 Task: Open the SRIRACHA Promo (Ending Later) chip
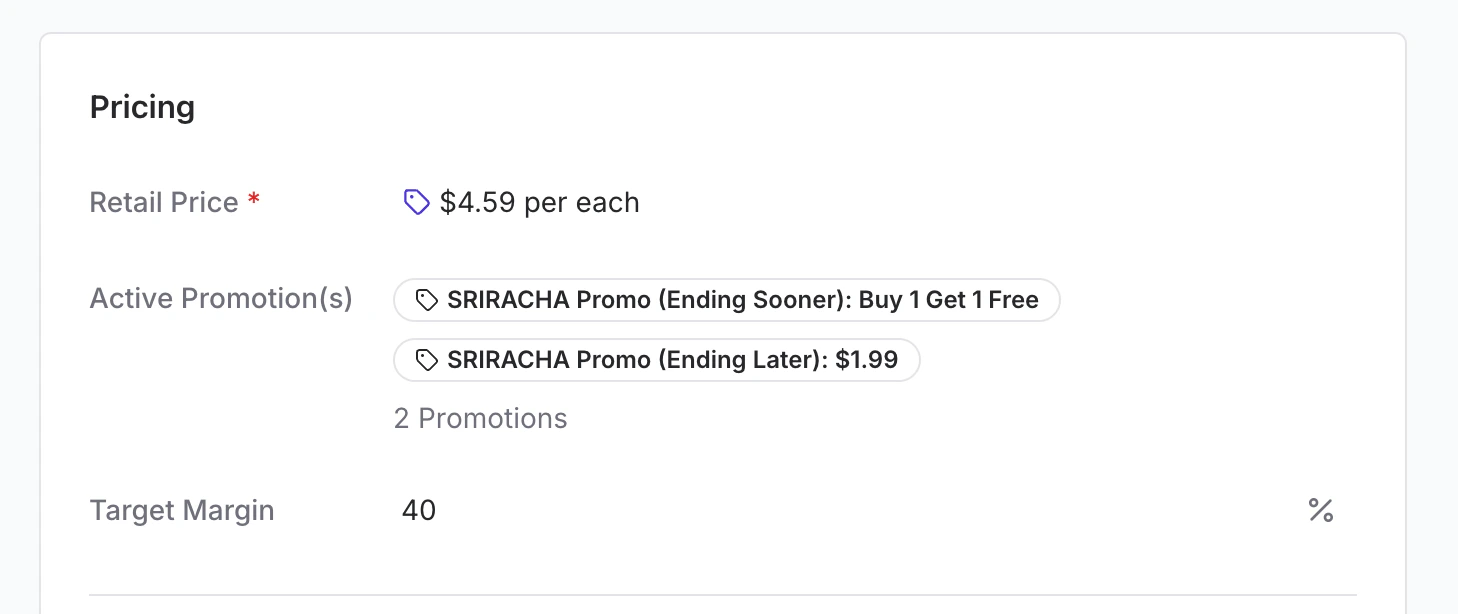coord(656,360)
